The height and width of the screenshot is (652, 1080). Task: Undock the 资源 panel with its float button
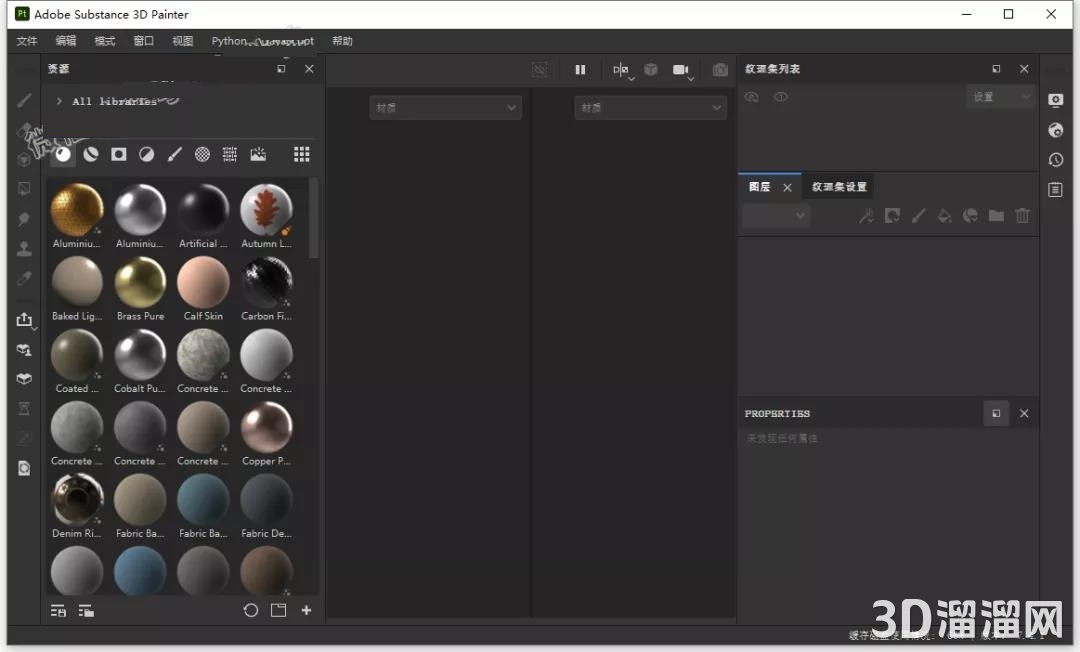click(x=281, y=69)
